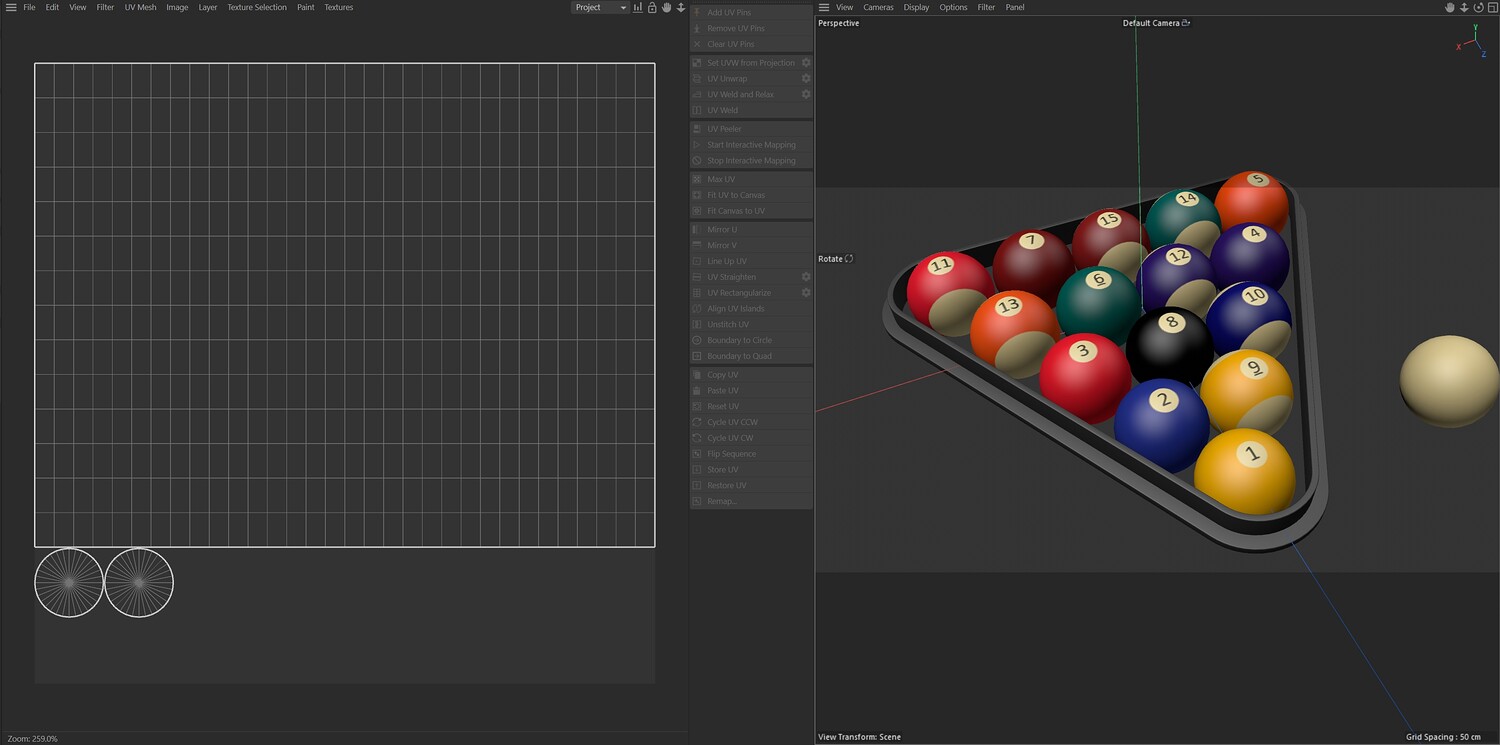Image resolution: width=1500 pixels, height=745 pixels.
Task: Open the Cameras menu in 3D viewport
Action: pyautogui.click(x=878, y=7)
